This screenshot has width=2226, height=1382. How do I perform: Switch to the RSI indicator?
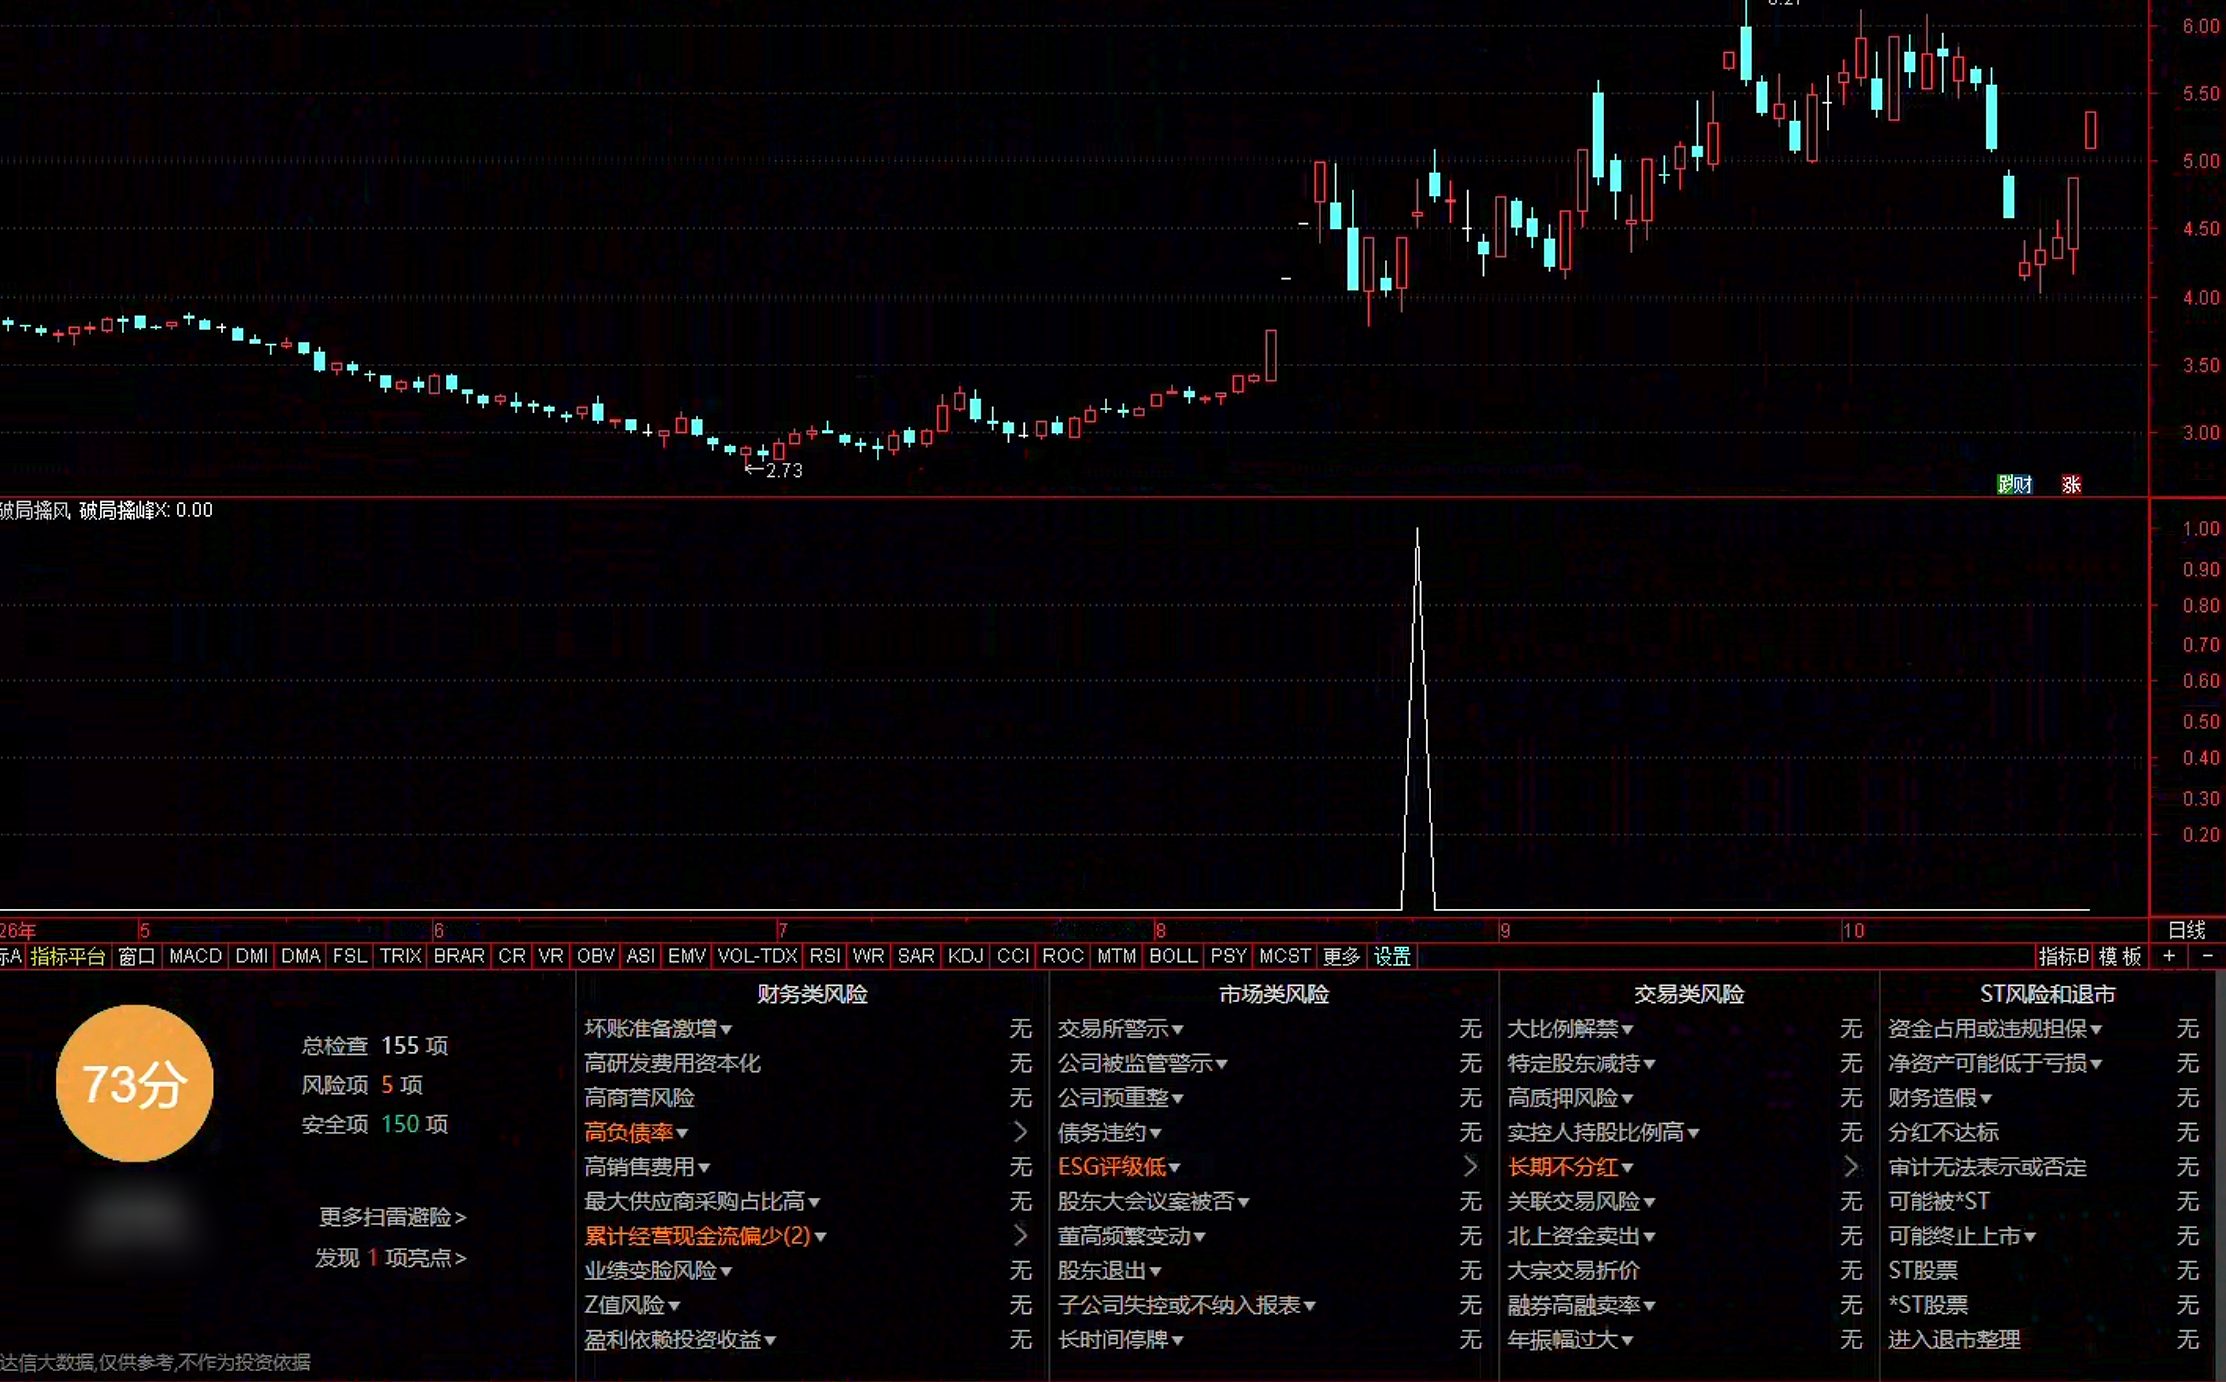pos(824,956)
